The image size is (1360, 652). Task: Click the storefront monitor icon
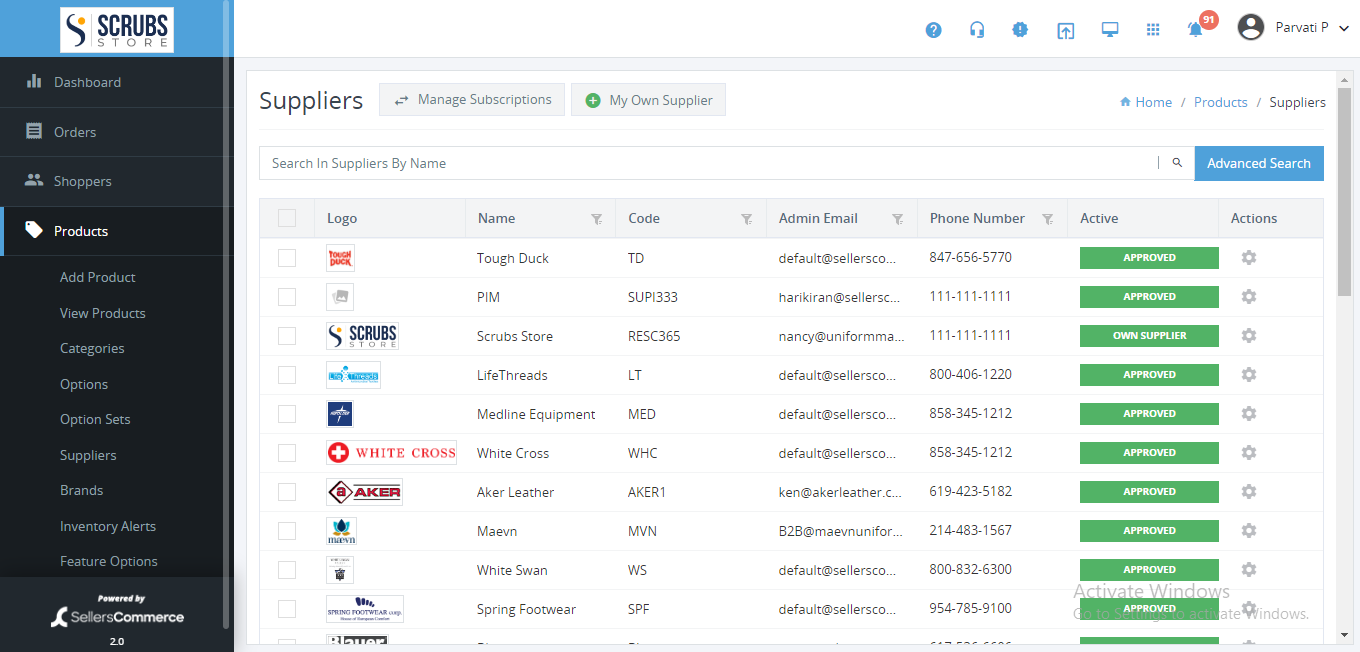tap(1109, 29)
